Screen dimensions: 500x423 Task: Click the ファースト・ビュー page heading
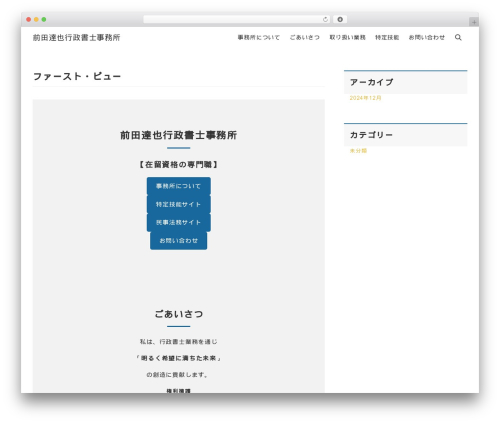click(77, 76)
